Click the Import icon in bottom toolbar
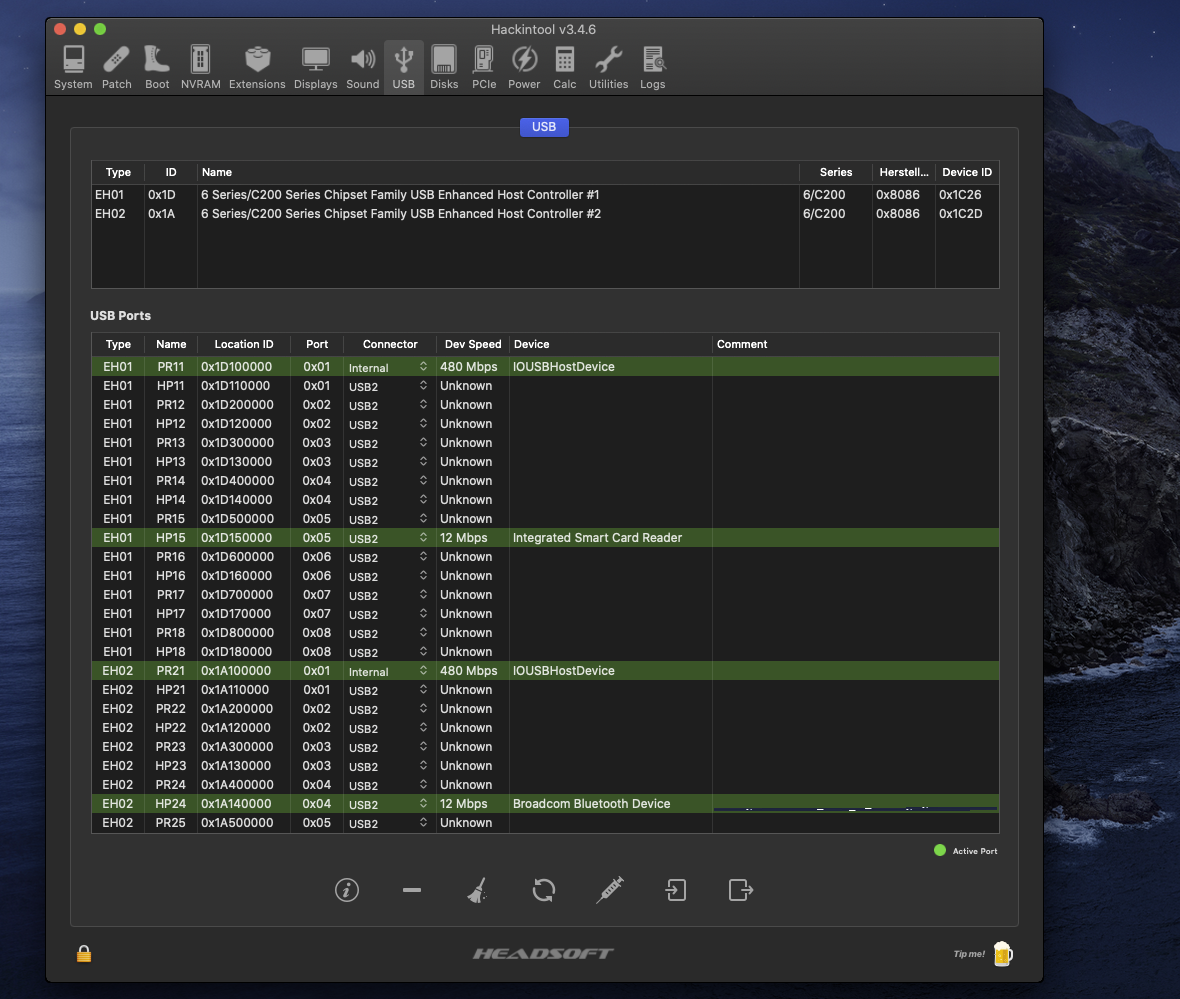 tap(675, 889)
